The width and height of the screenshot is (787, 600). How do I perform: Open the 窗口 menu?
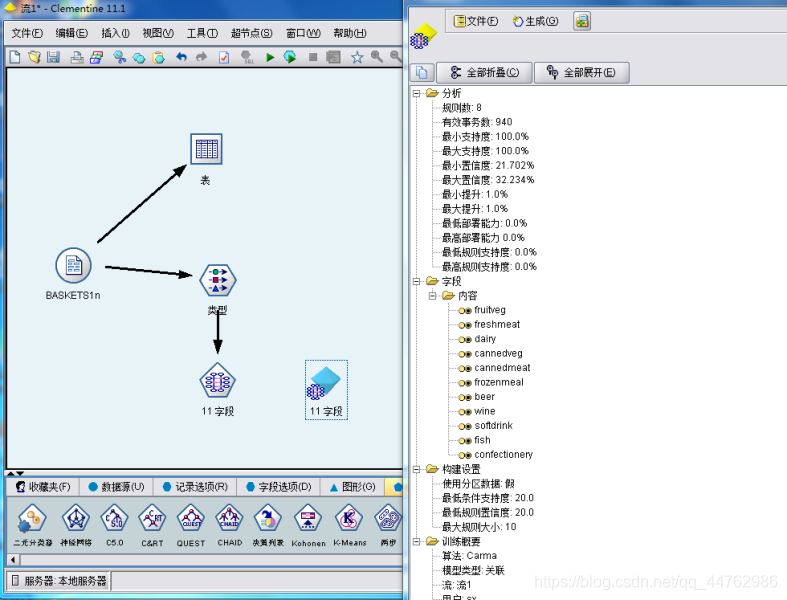[x=303, y=33]
